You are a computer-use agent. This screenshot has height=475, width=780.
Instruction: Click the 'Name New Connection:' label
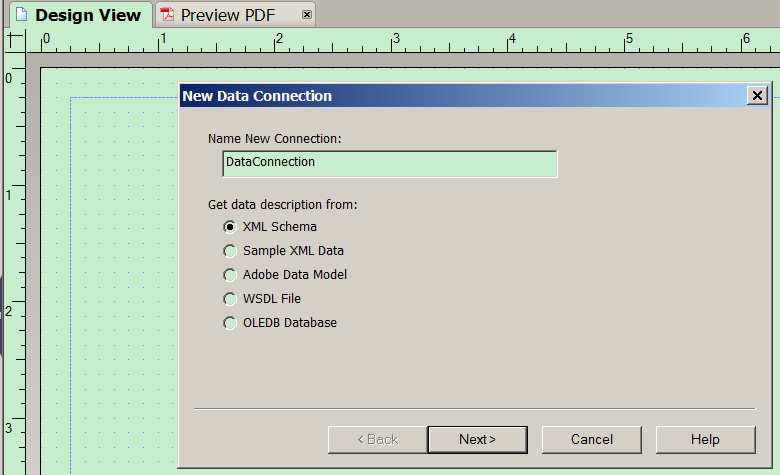[275, 139]
